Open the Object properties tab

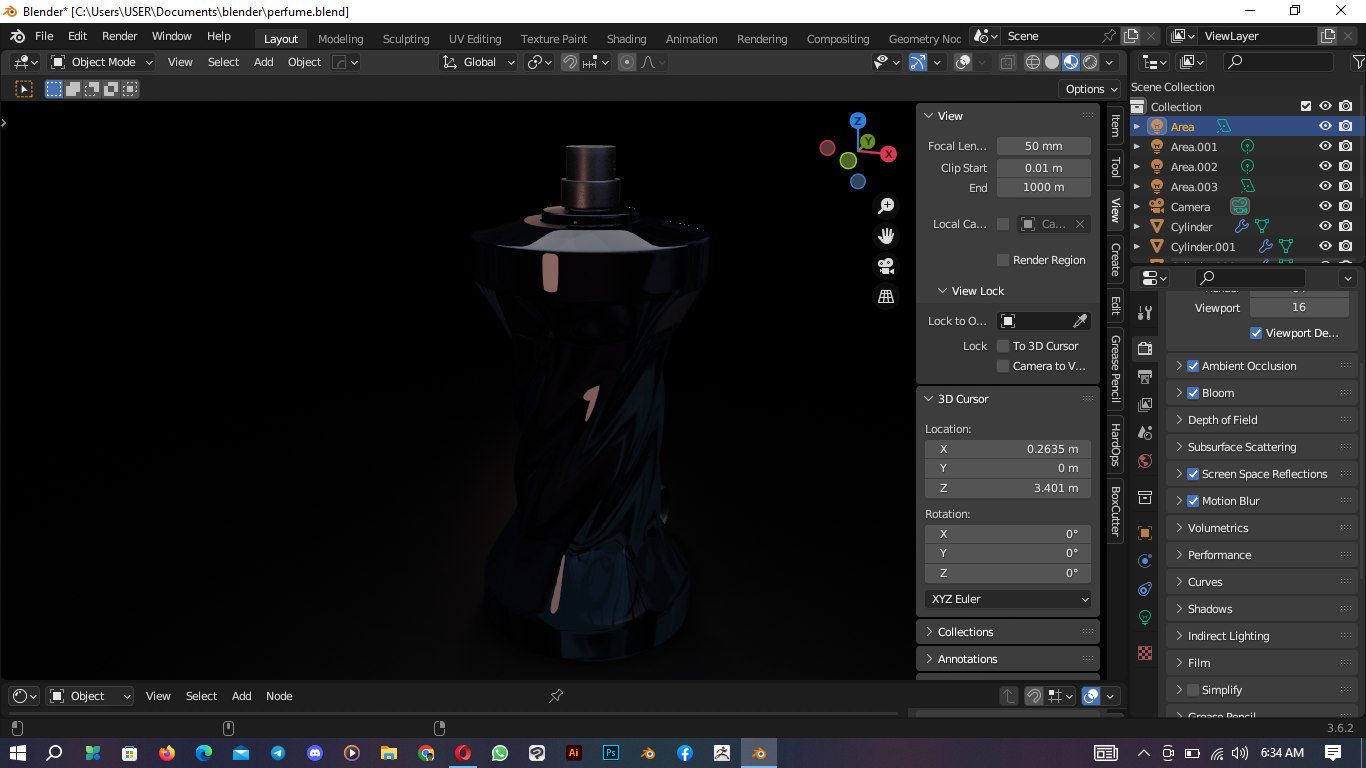[x=1145, y=533]
